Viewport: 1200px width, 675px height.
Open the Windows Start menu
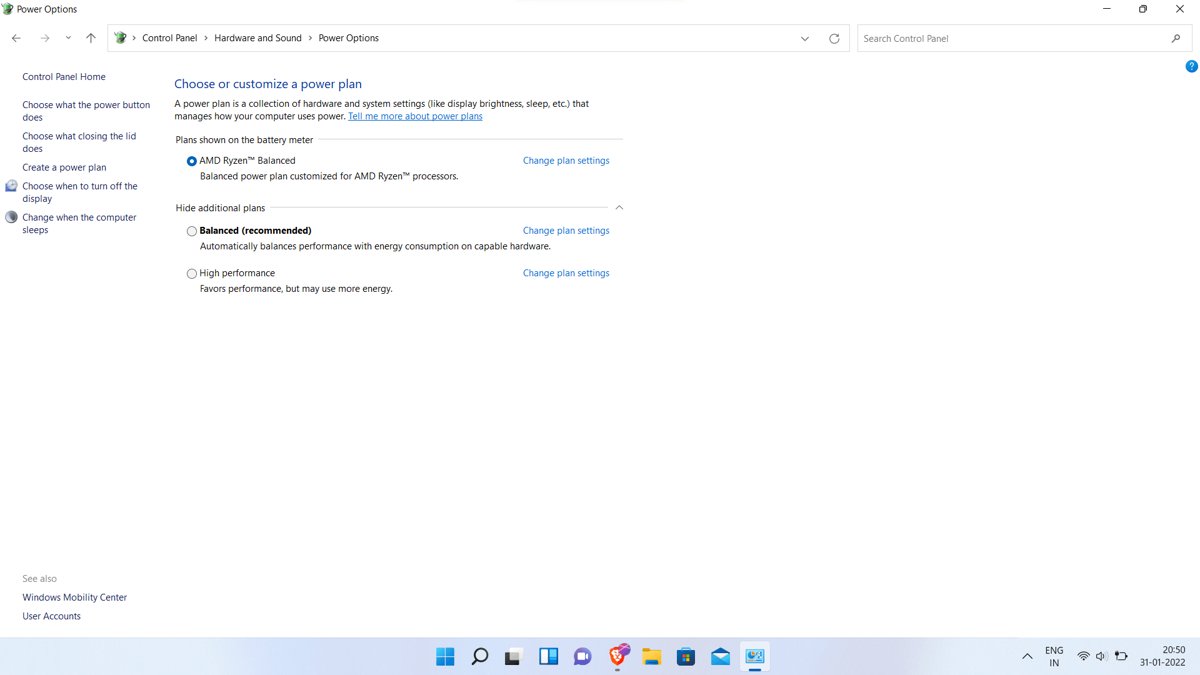point(445,656)
